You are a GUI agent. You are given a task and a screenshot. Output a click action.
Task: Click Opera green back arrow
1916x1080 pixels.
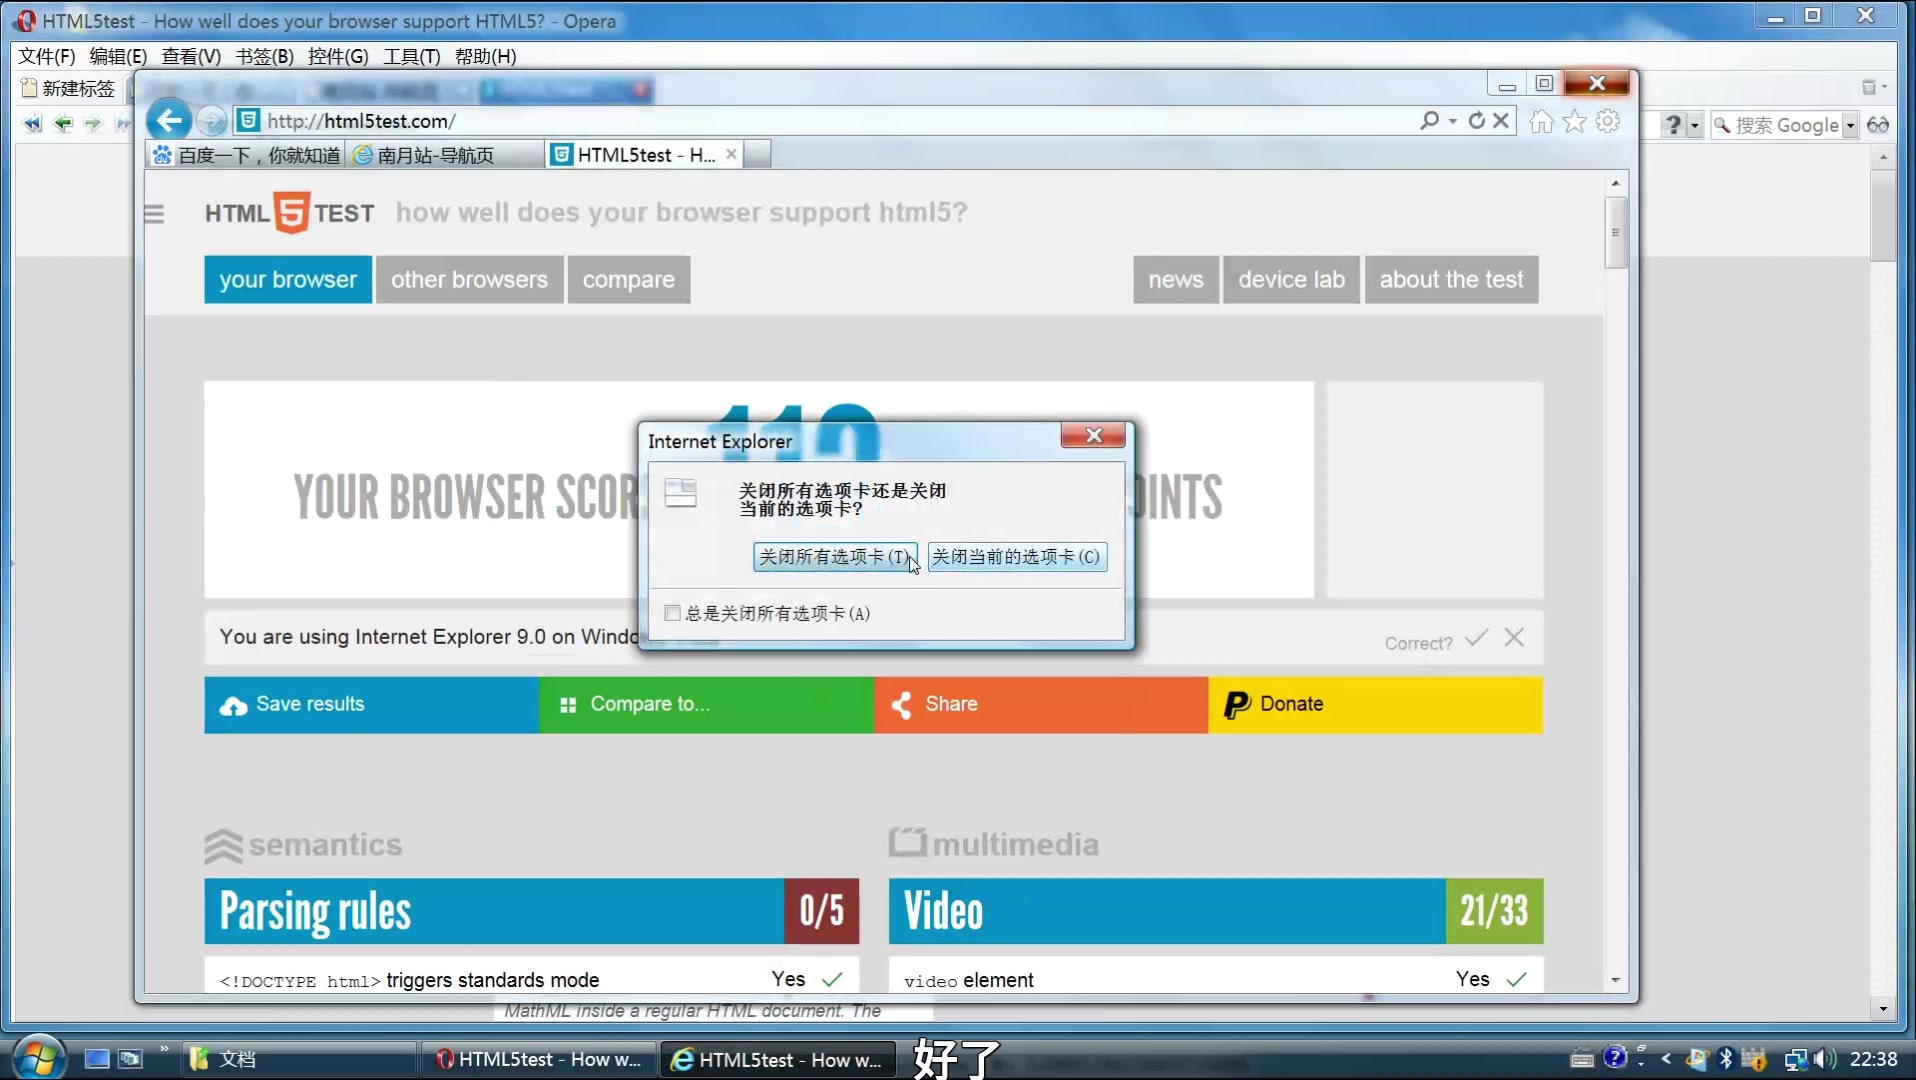coord(63,124)
